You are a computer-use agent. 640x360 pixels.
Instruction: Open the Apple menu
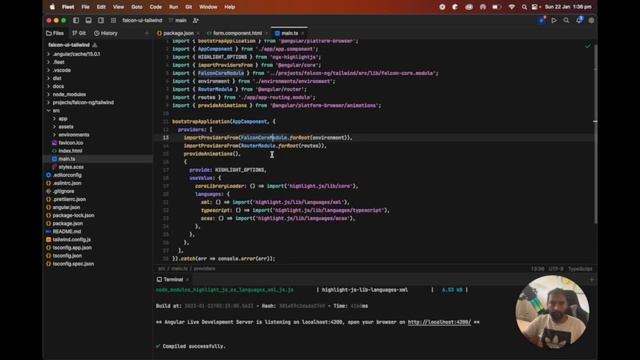click(52, 7)
